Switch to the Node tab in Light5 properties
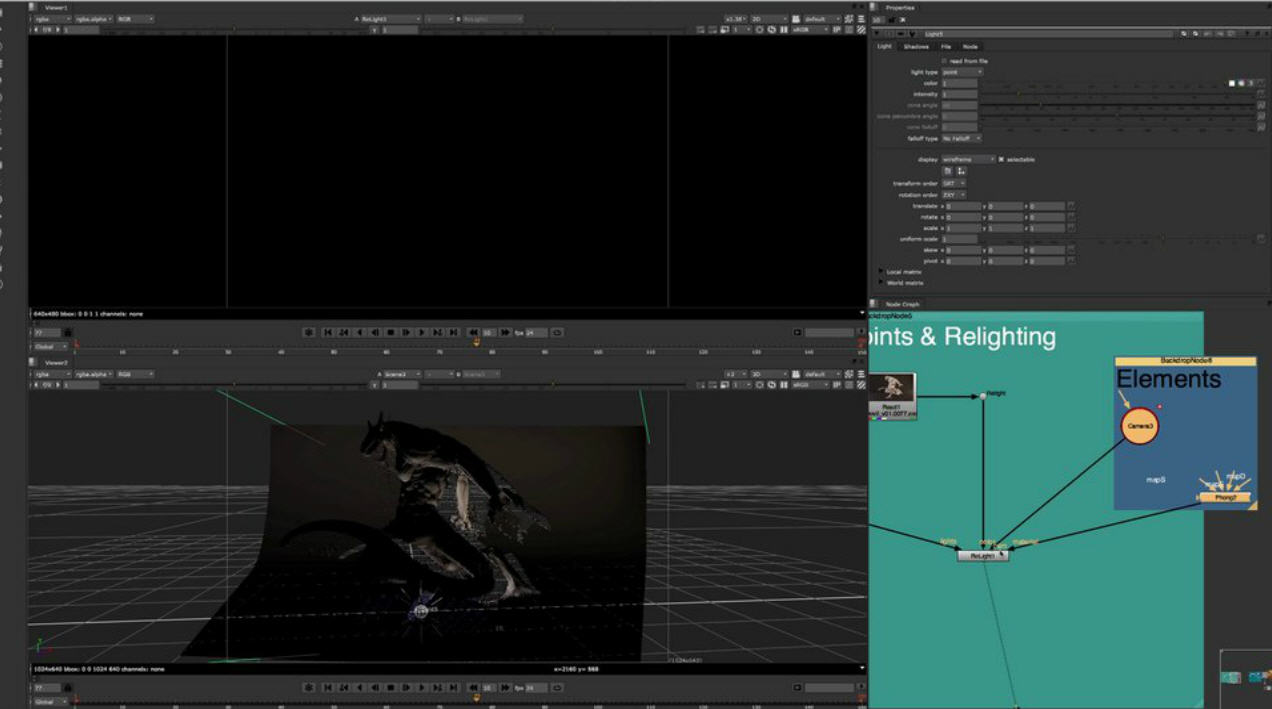Screen dimensions: 1272x709 [970, 46]
